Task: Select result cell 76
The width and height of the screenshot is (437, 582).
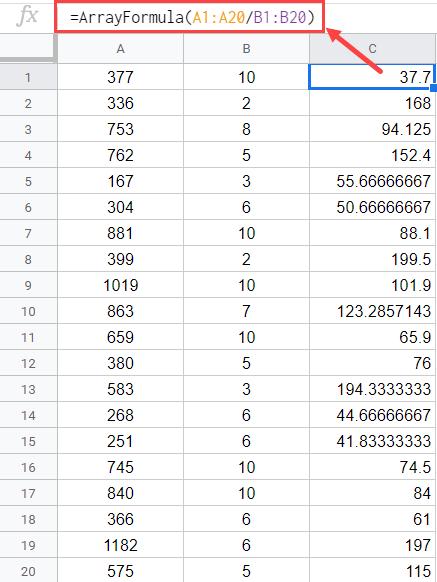Action: (x=372, y=363)
